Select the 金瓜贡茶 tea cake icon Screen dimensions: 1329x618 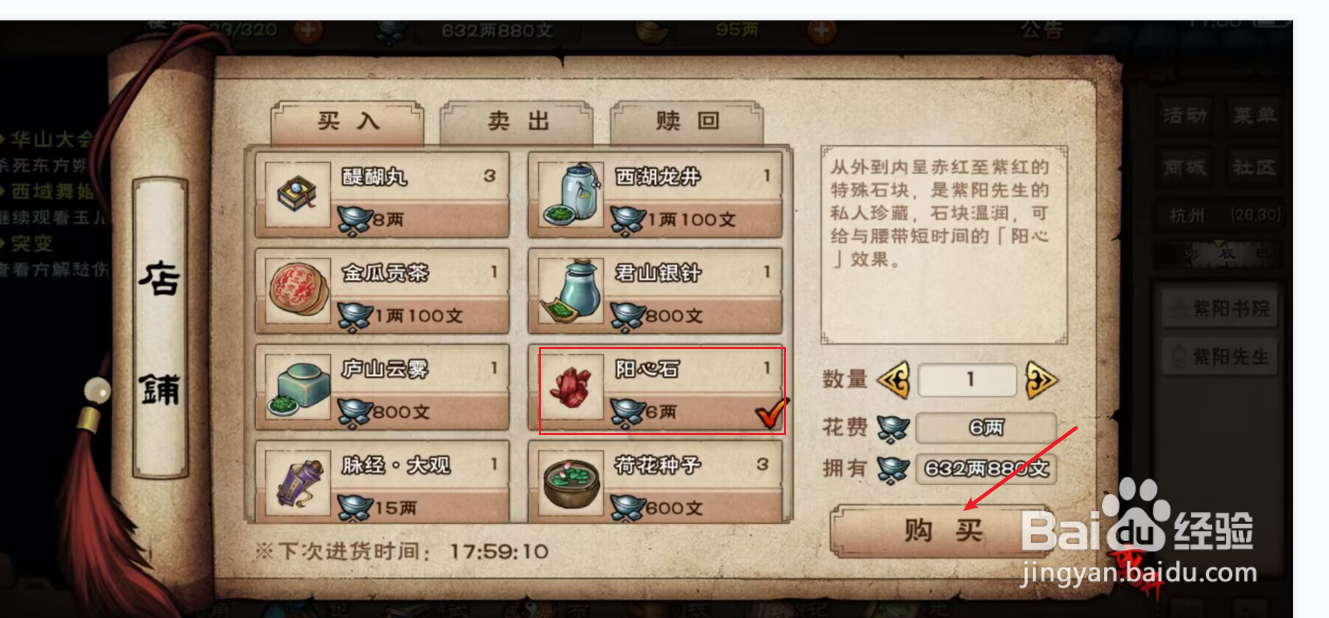pos(298,291)
